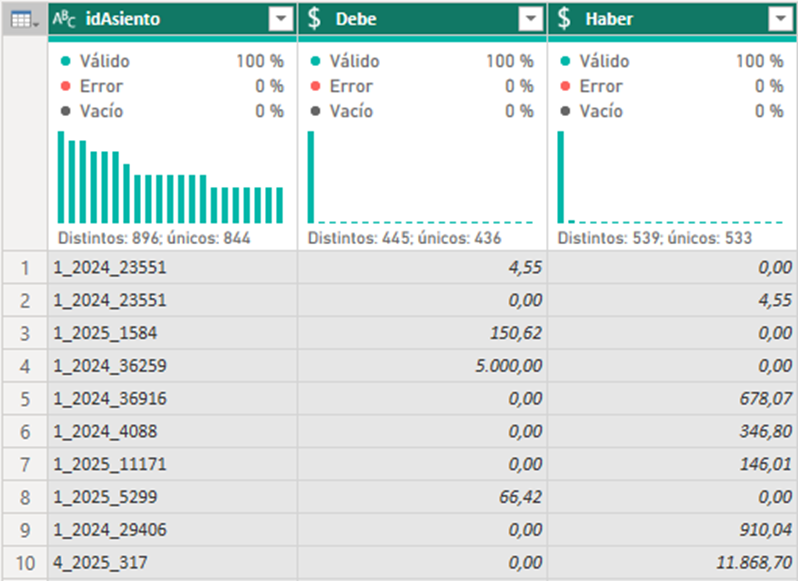Click the dark Vacío indicator under Haber
The height and width of the screenshot is (581, 798).
tap(565, 111)
